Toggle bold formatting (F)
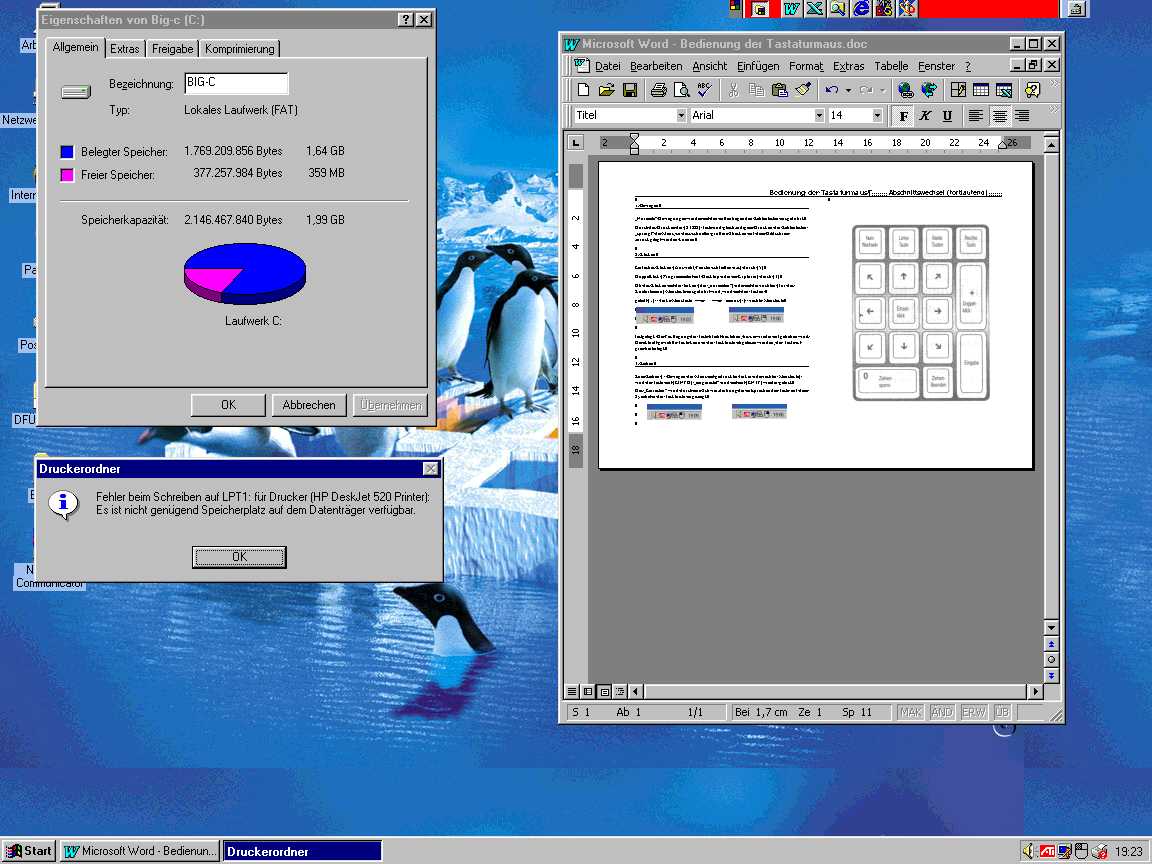 point(904,115)
